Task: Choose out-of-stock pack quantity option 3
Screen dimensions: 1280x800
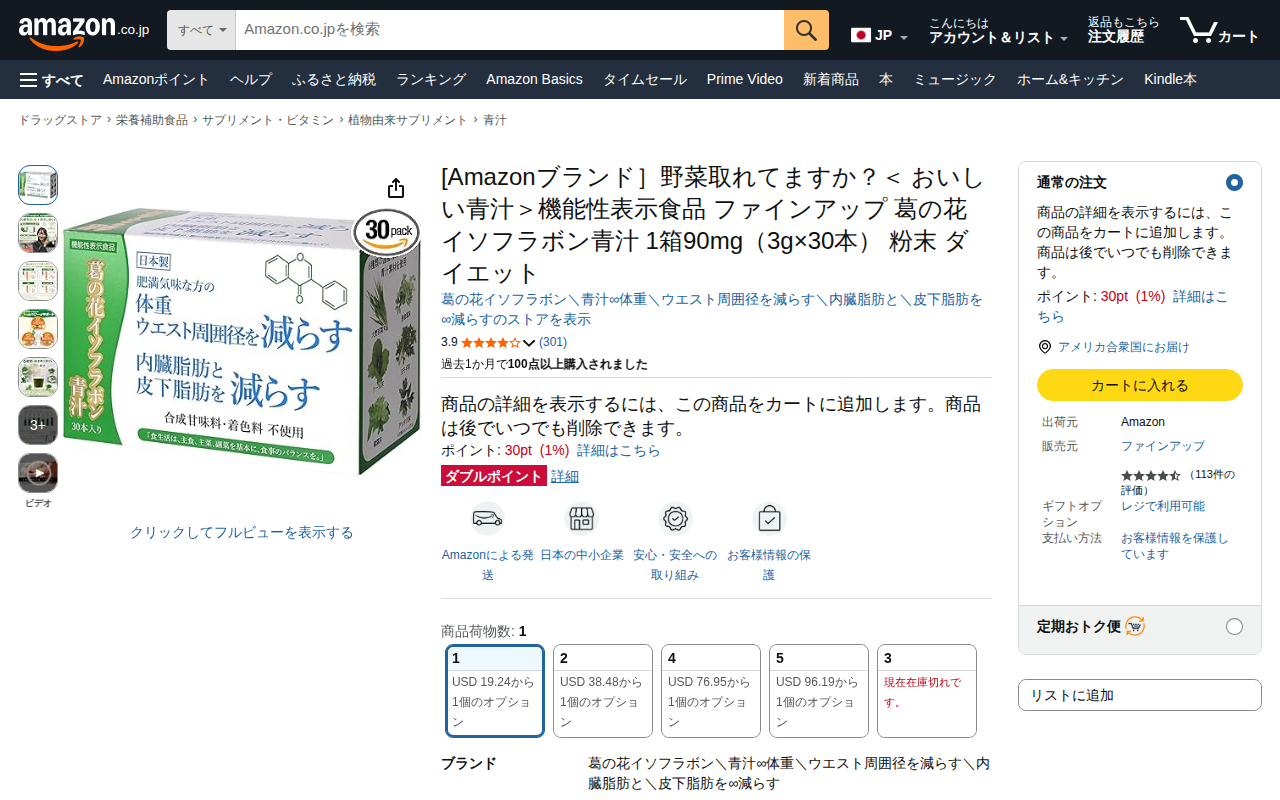Action: coord(927,691)
